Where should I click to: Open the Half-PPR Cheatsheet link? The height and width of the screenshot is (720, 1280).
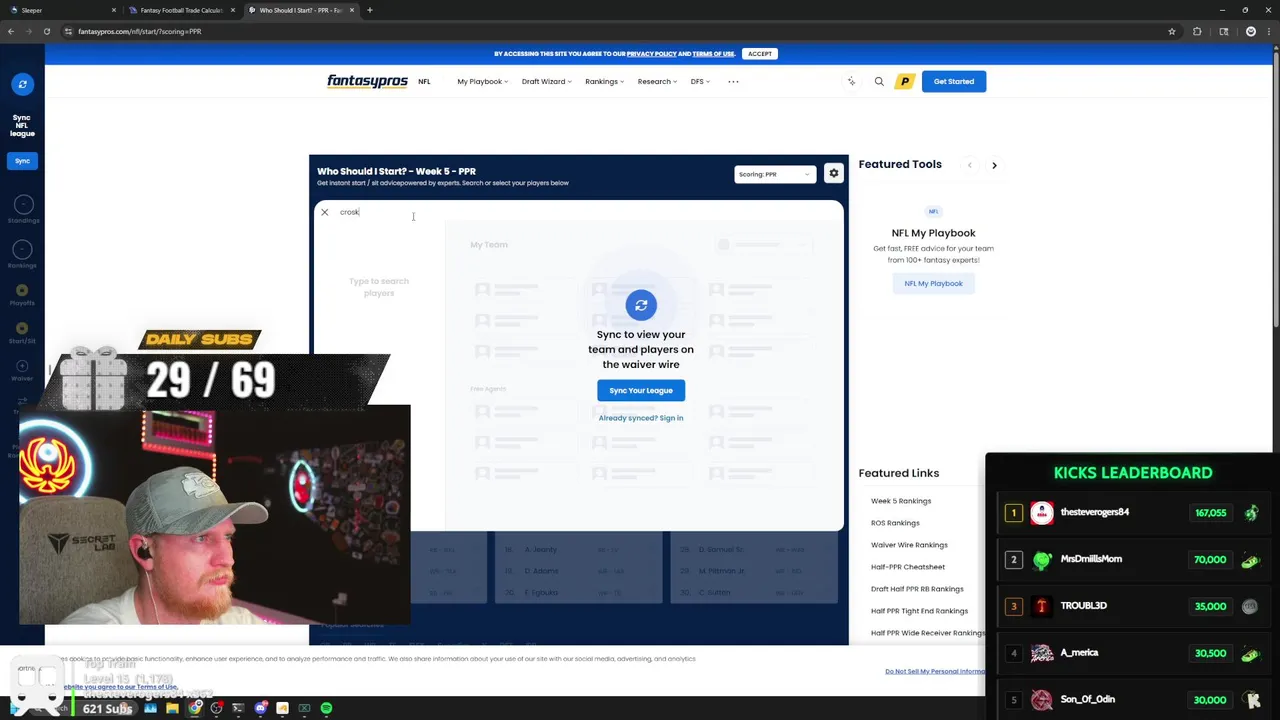908,567
